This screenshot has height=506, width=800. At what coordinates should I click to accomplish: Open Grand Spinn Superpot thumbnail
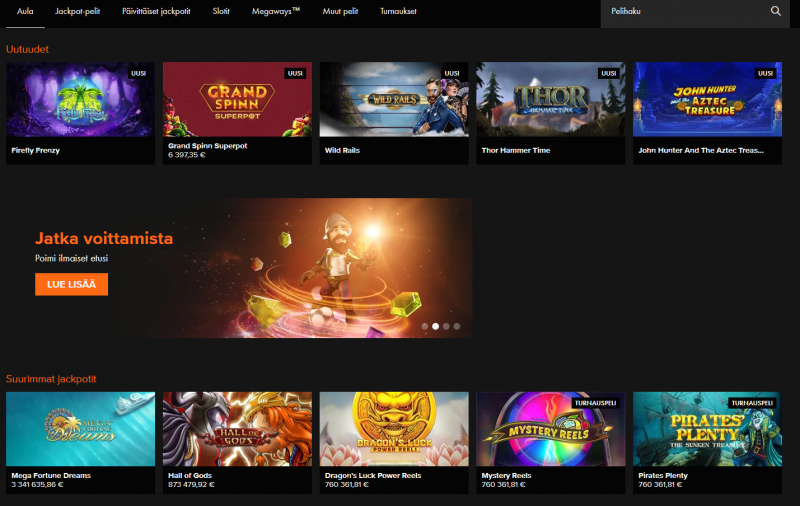pyautogui.click(x=237, y=99)
